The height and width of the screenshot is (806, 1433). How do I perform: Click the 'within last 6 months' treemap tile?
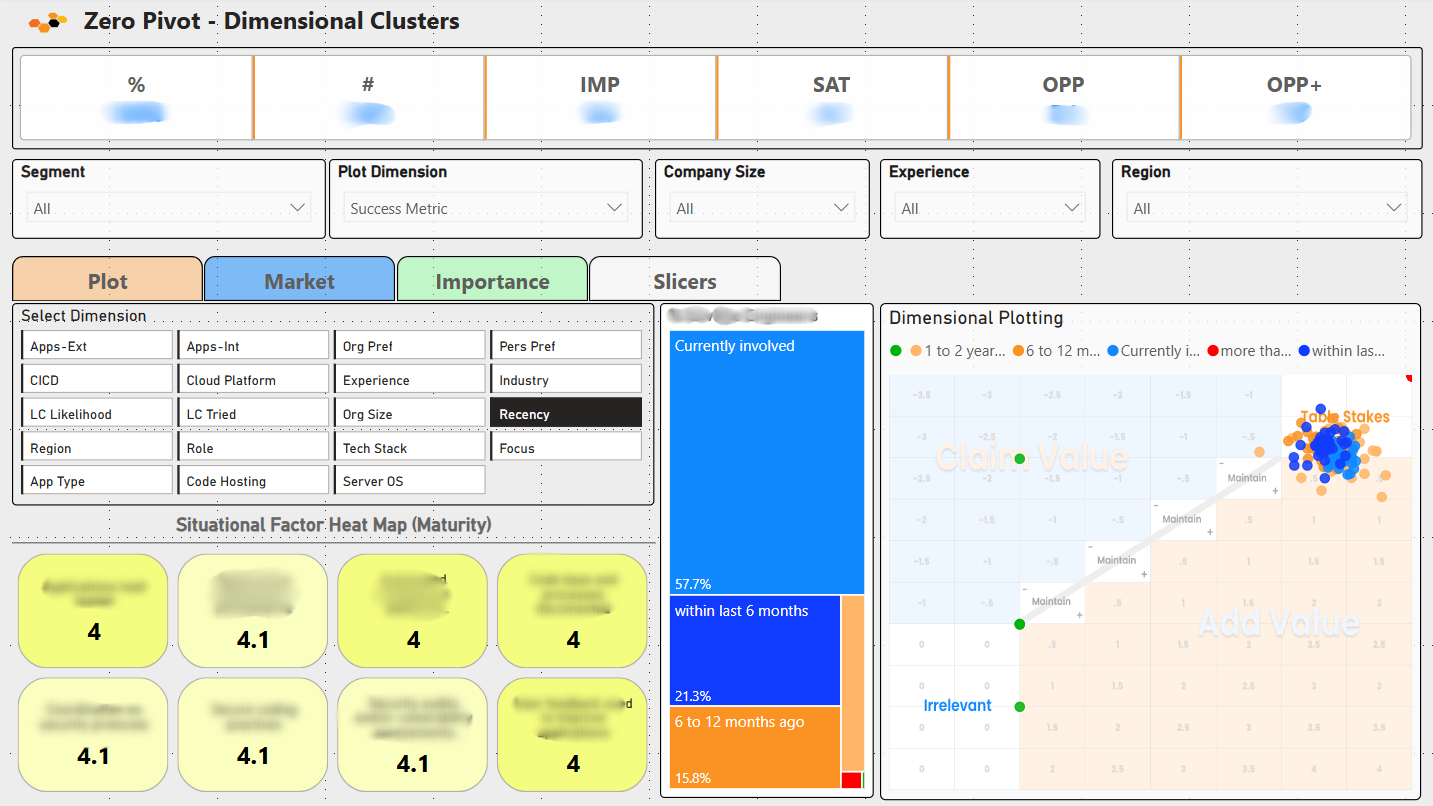pyautogui.click(x=755, y=651)
